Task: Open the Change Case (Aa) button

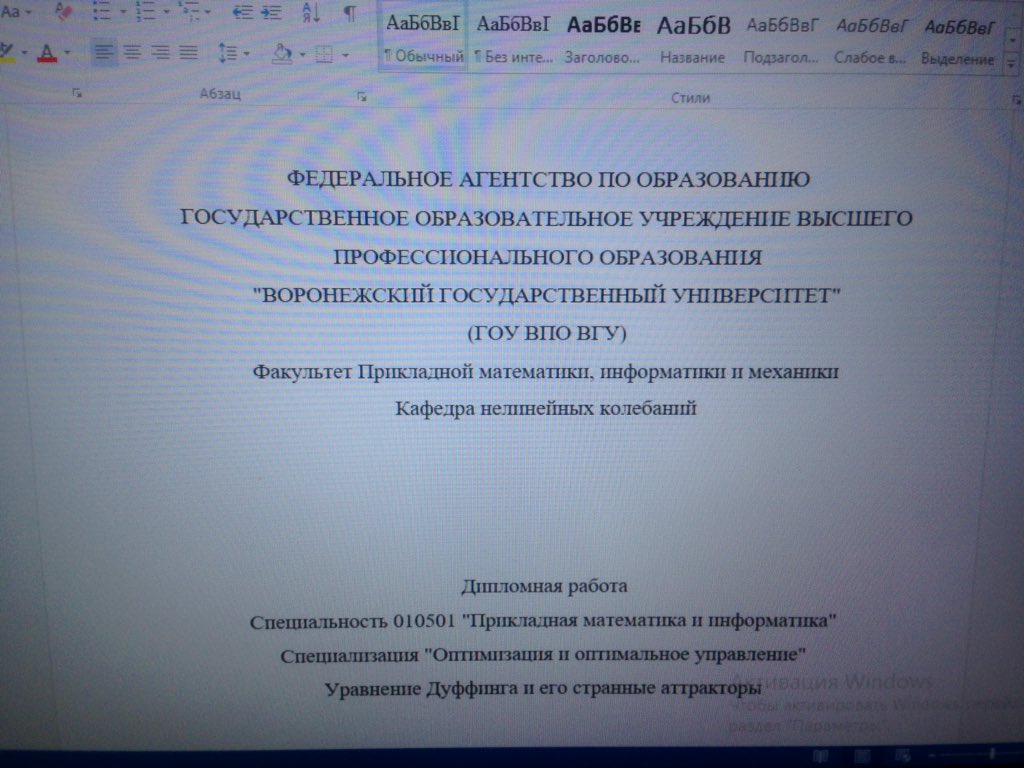Action: coord(10,12)
